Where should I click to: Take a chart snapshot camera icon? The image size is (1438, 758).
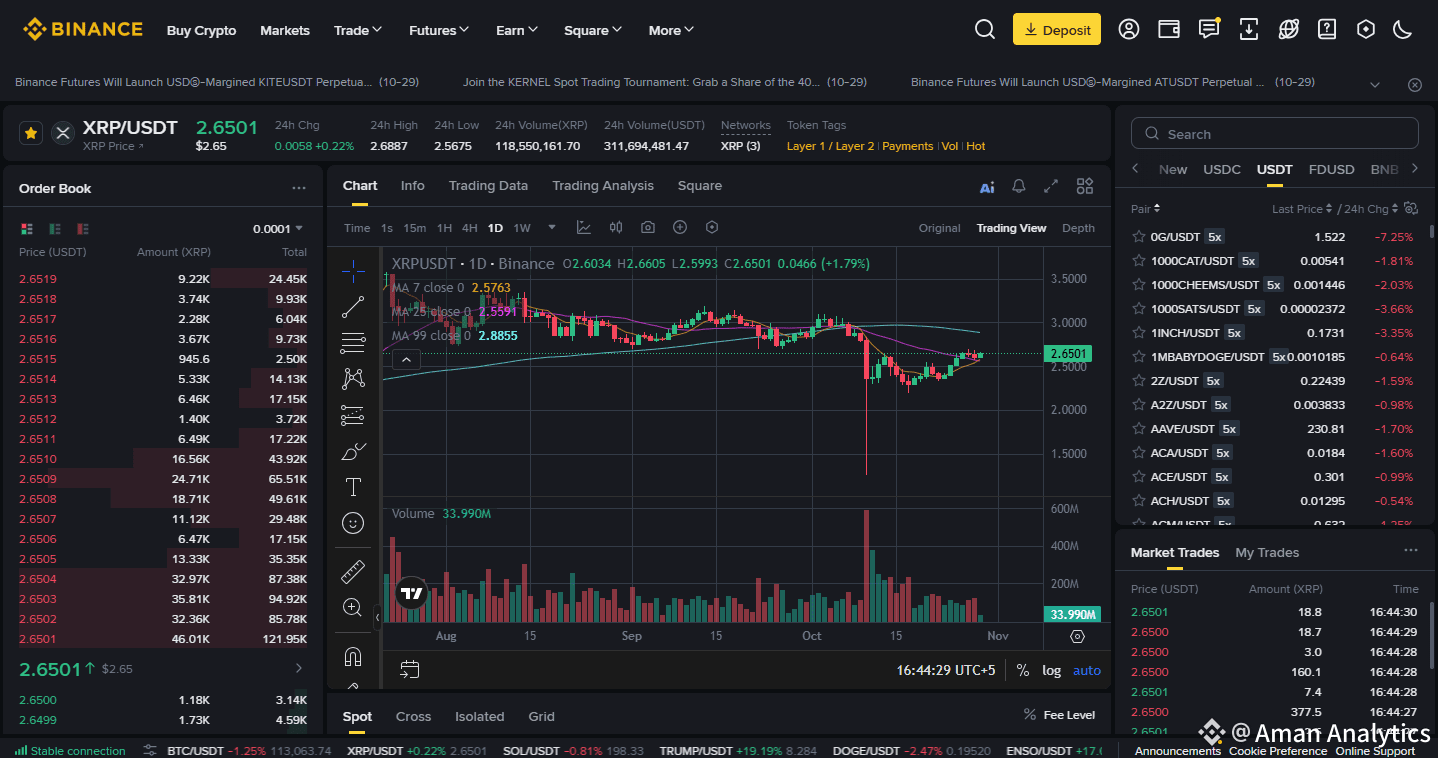click(648, 228)
